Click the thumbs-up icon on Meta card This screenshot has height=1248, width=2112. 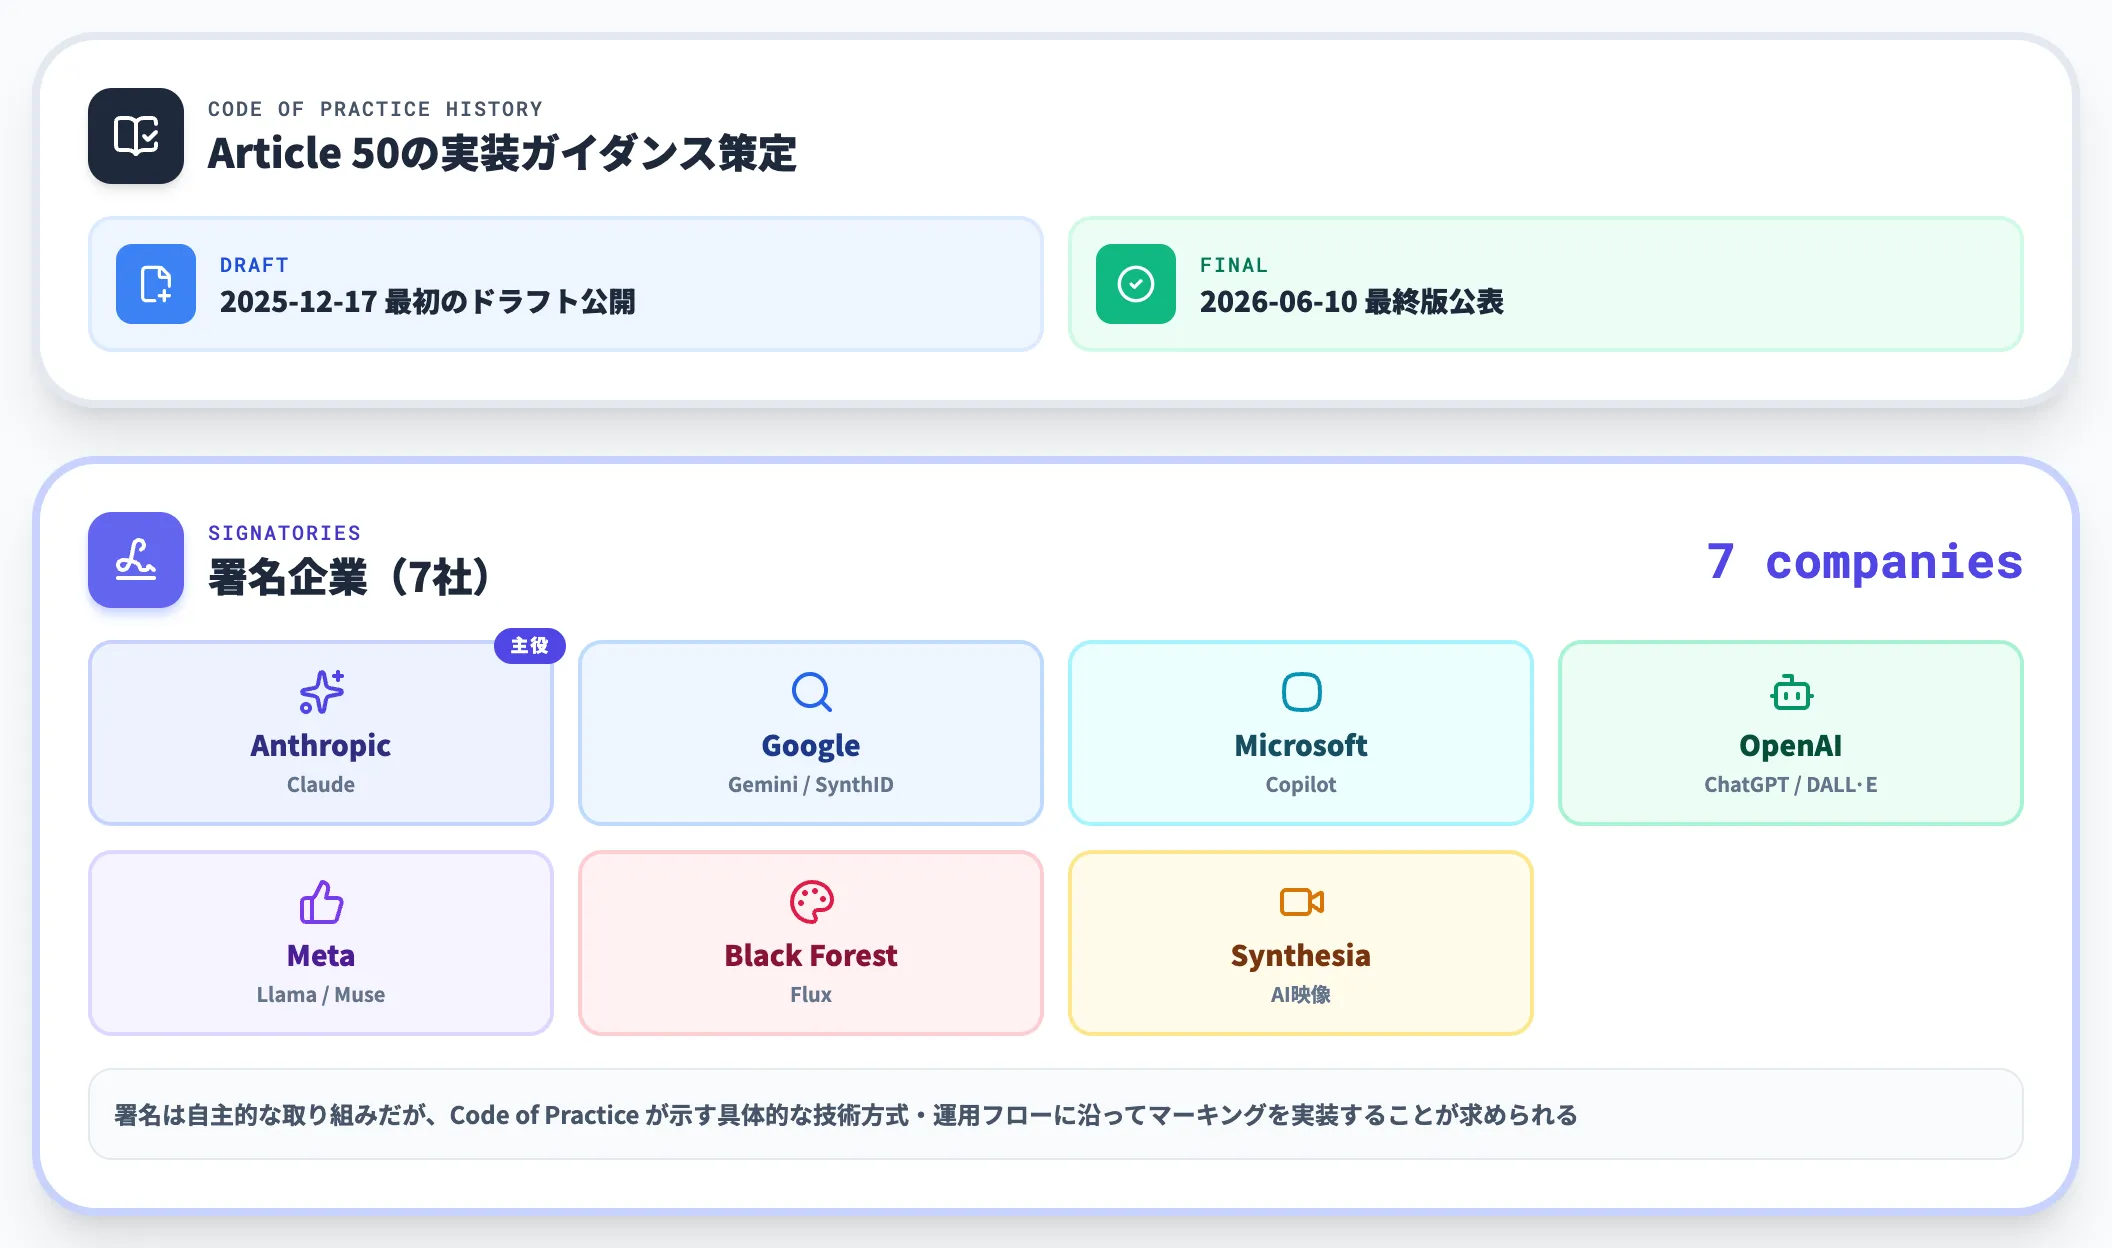pos(321,902)
